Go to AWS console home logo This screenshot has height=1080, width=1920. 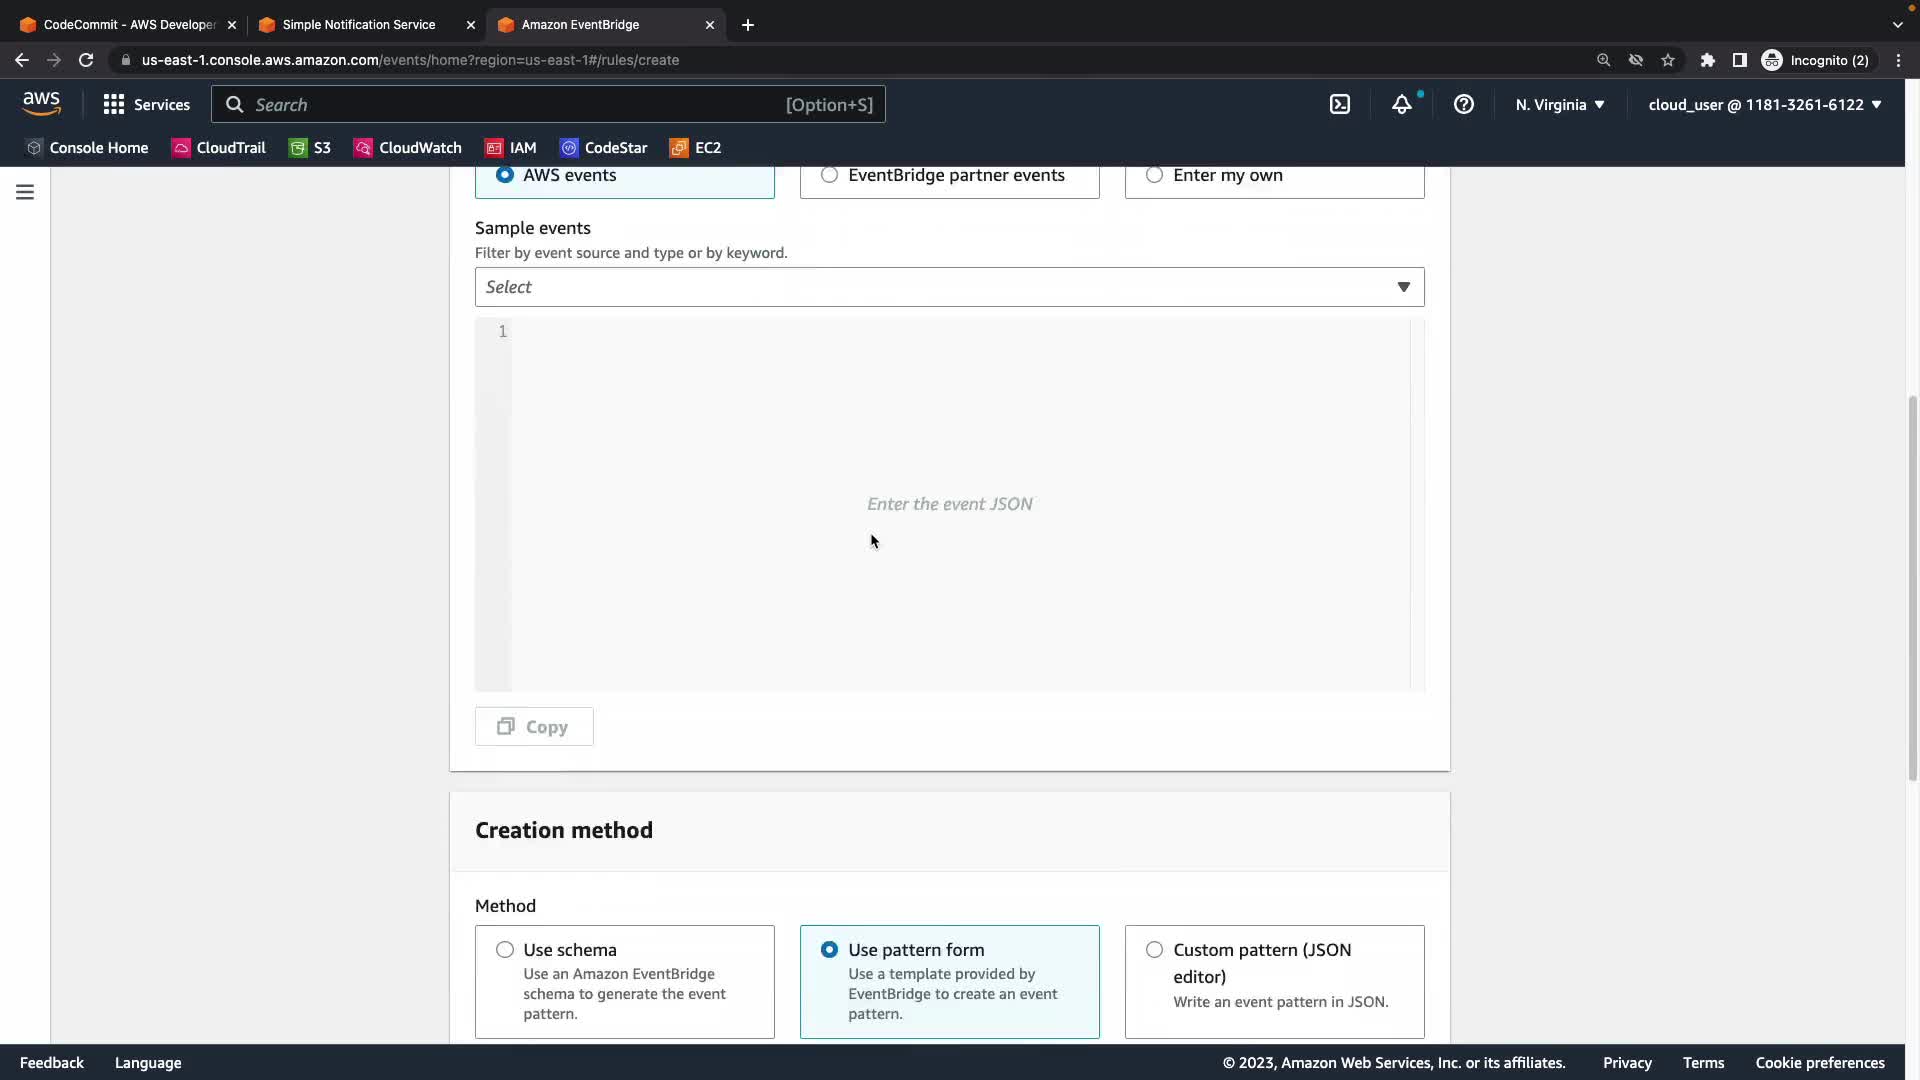pos(41,104)
